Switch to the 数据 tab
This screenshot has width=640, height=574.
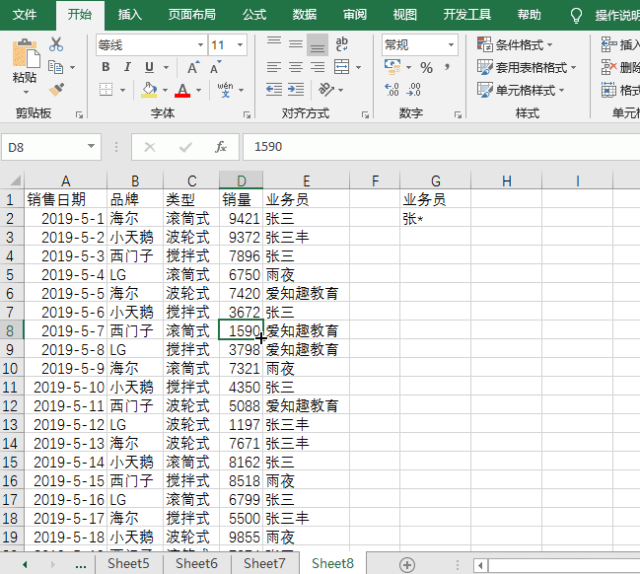pyautogui.click(x=304, y=15)
